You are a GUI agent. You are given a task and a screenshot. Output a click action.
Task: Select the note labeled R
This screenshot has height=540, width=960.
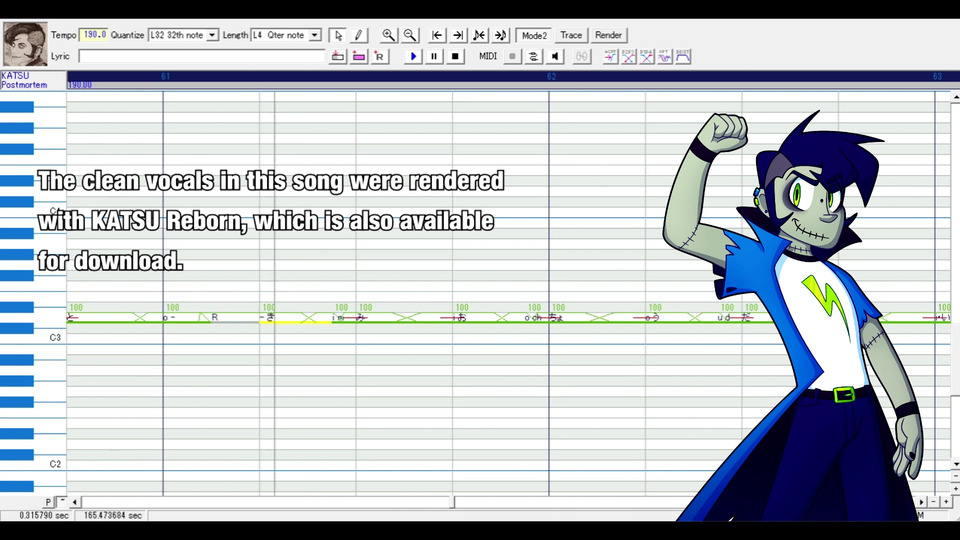point(233,317)
